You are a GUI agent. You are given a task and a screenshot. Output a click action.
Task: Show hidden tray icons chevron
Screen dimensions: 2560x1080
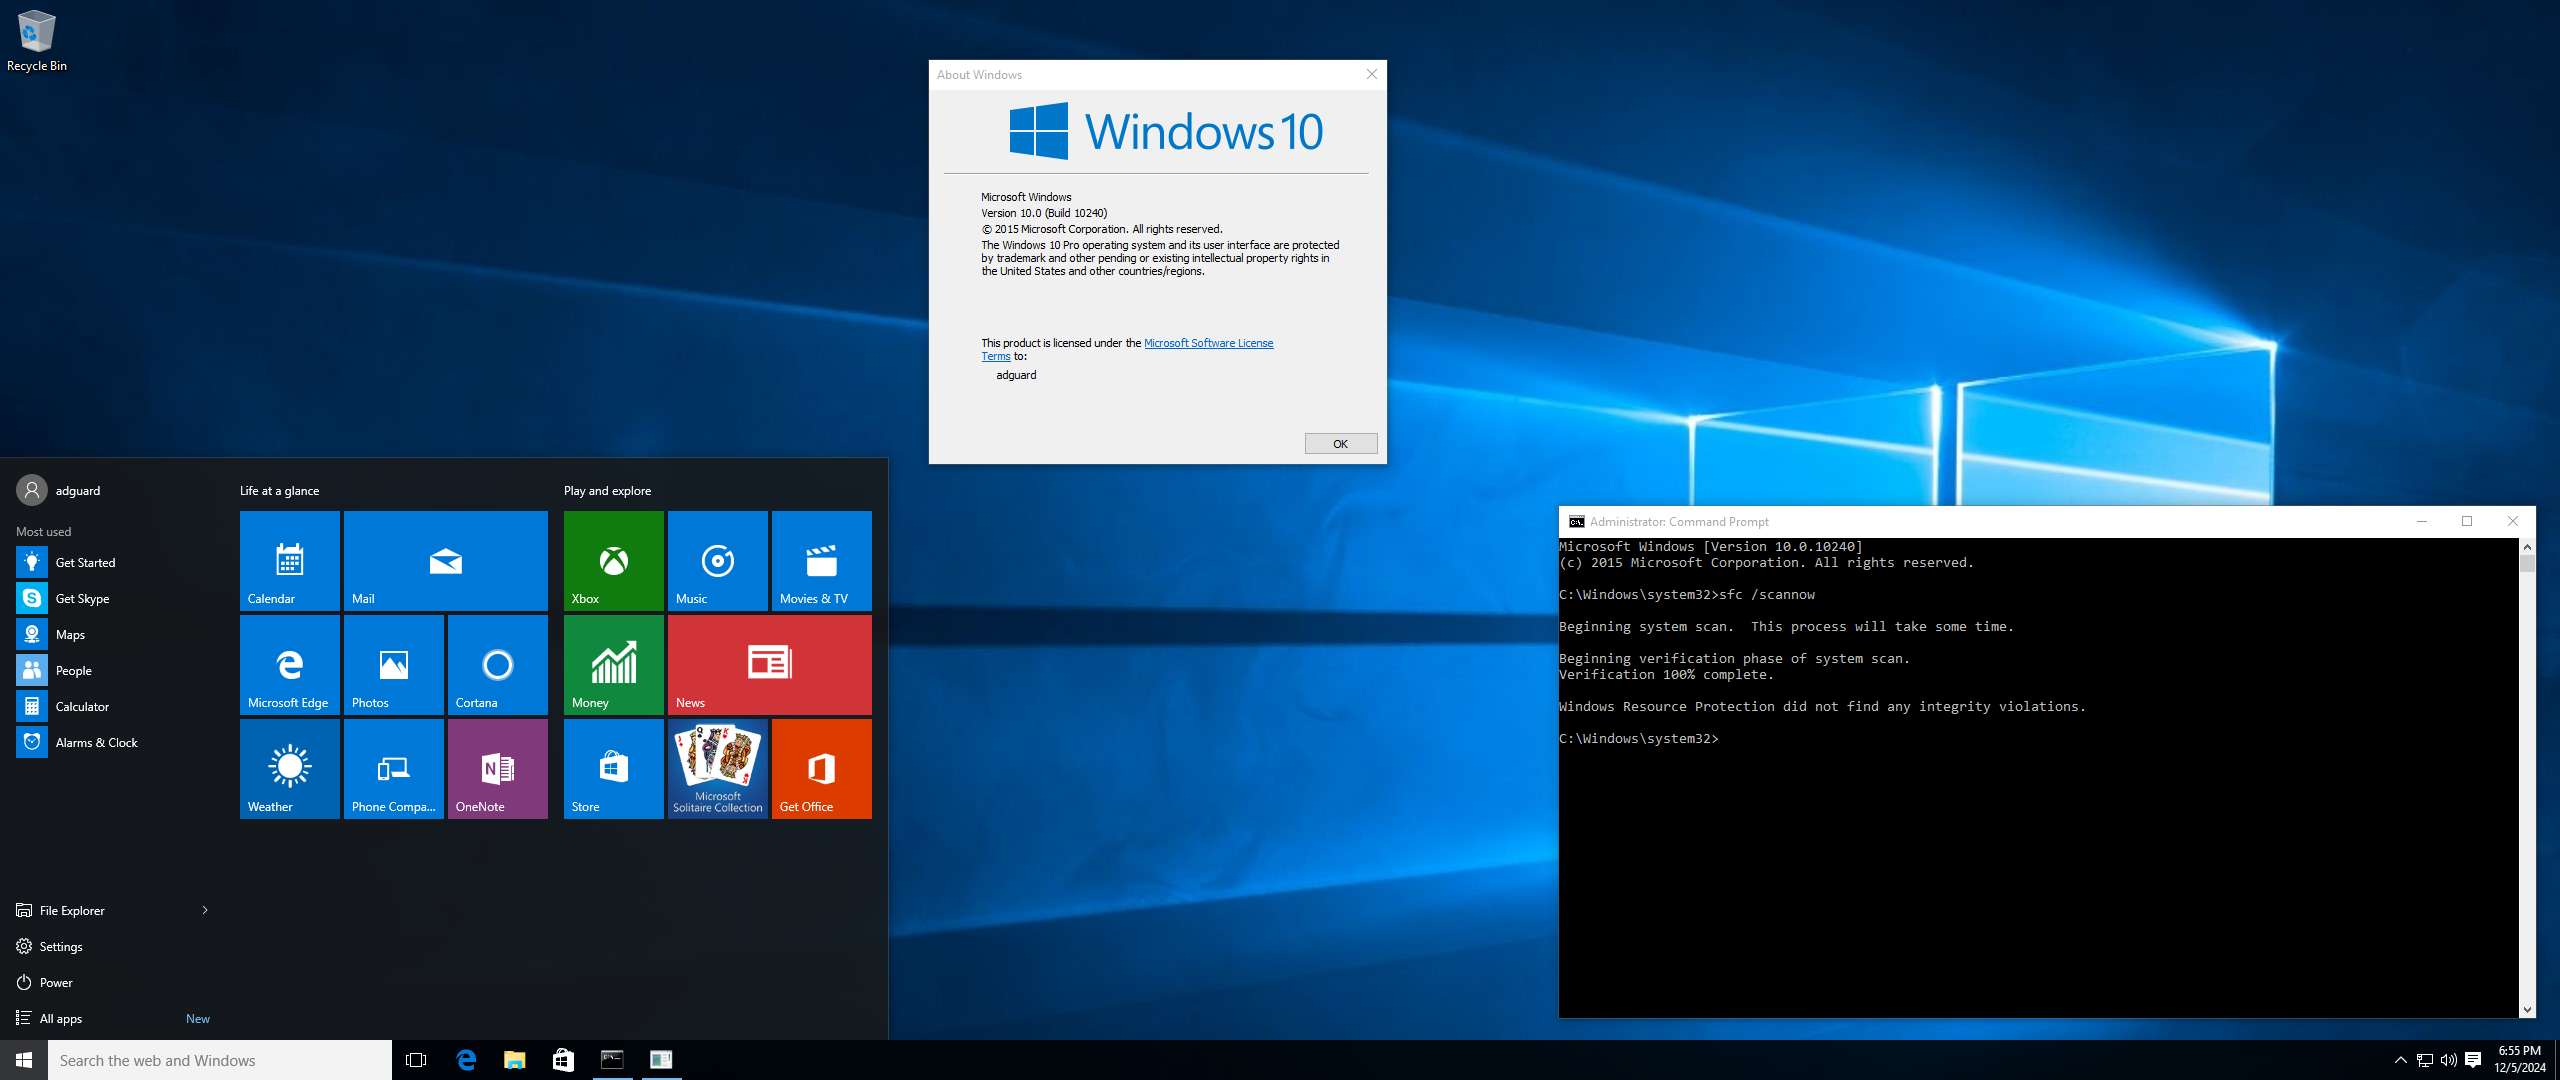2400,1060
